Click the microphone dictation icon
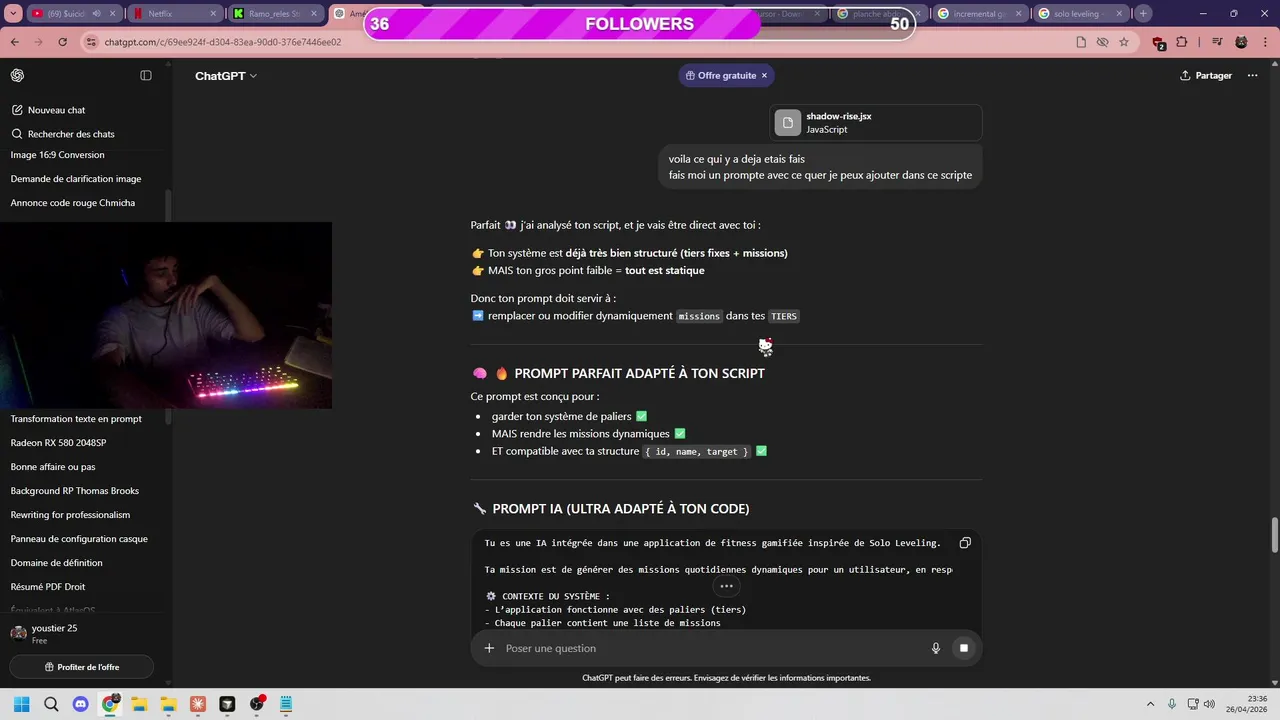The height and width of the screenshot is (720, 1280). pyautogui.click(x=936, y=648)
